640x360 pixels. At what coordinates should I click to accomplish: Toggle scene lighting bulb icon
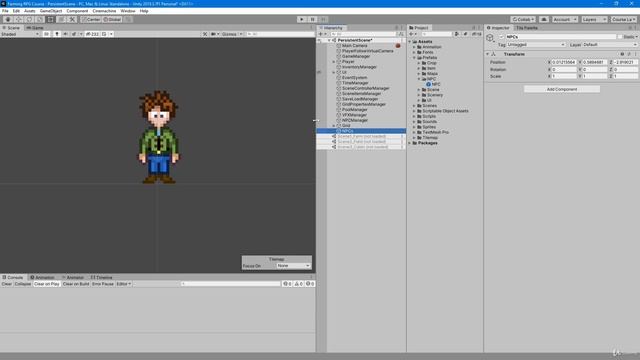[x=57, y=34]
